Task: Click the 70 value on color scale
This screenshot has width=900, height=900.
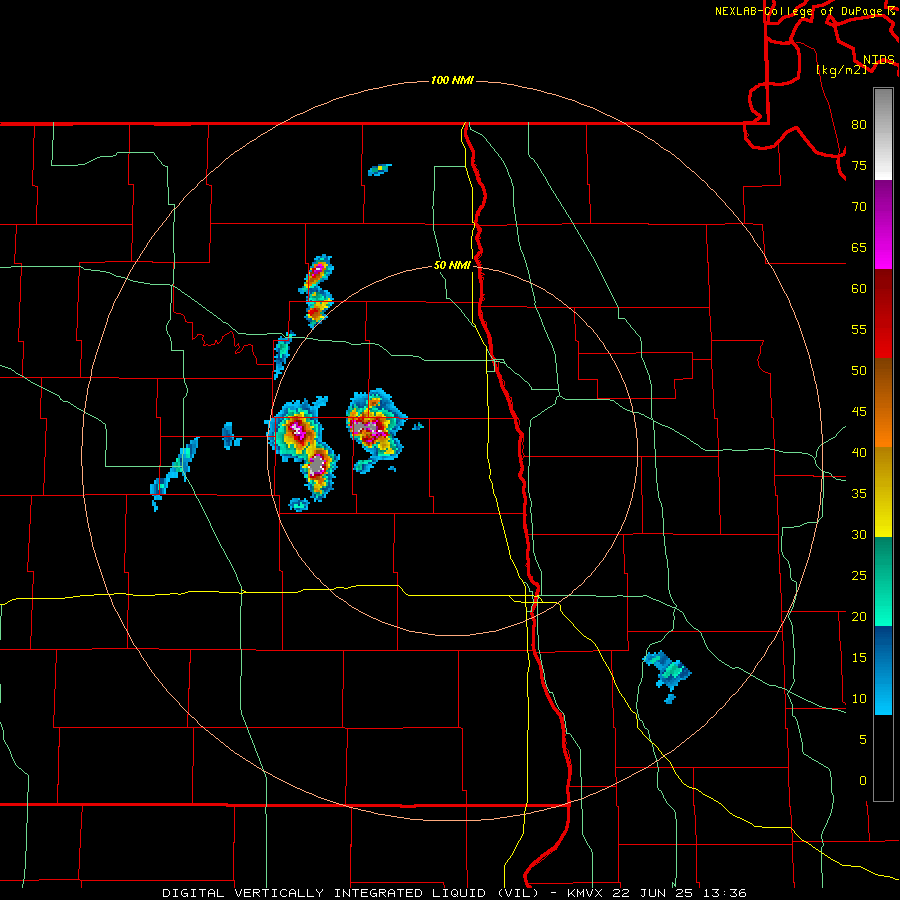Action: [859, 207]
